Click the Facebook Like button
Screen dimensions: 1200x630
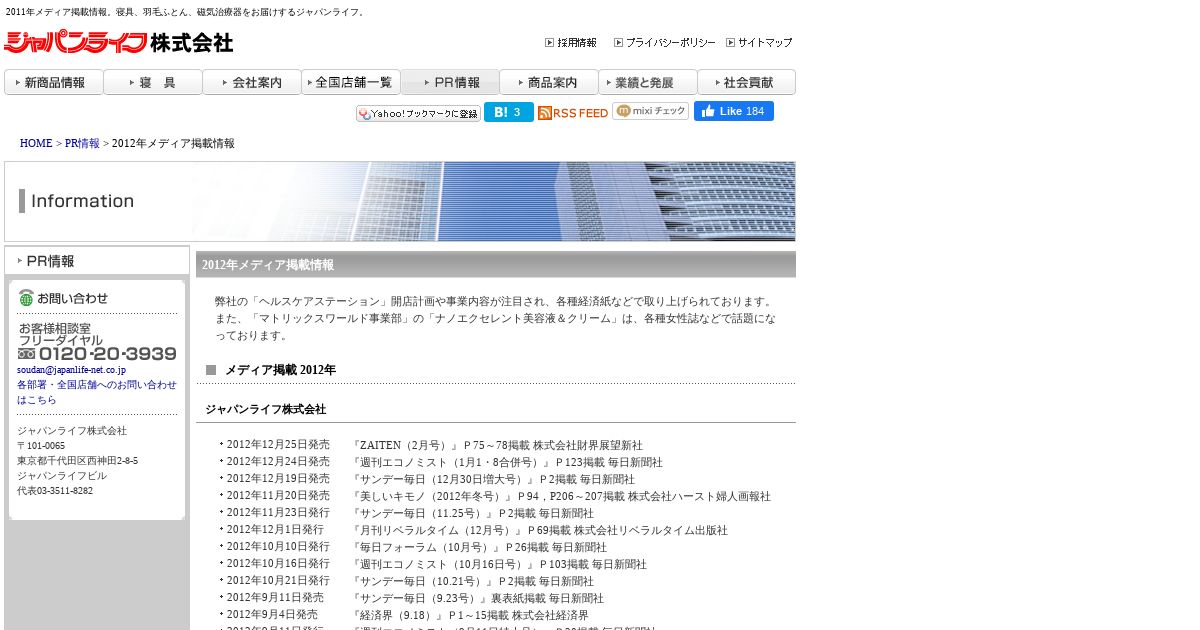[734, 111]
